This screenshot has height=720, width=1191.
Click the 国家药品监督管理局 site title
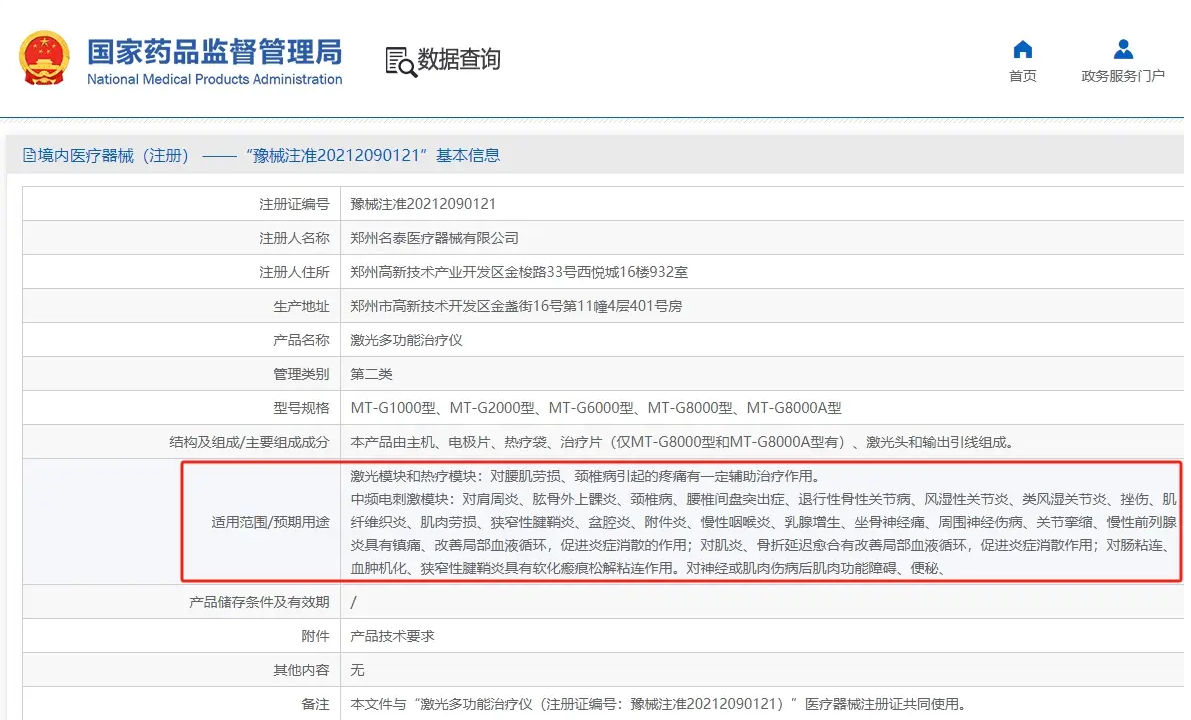(x=214, y=50)
